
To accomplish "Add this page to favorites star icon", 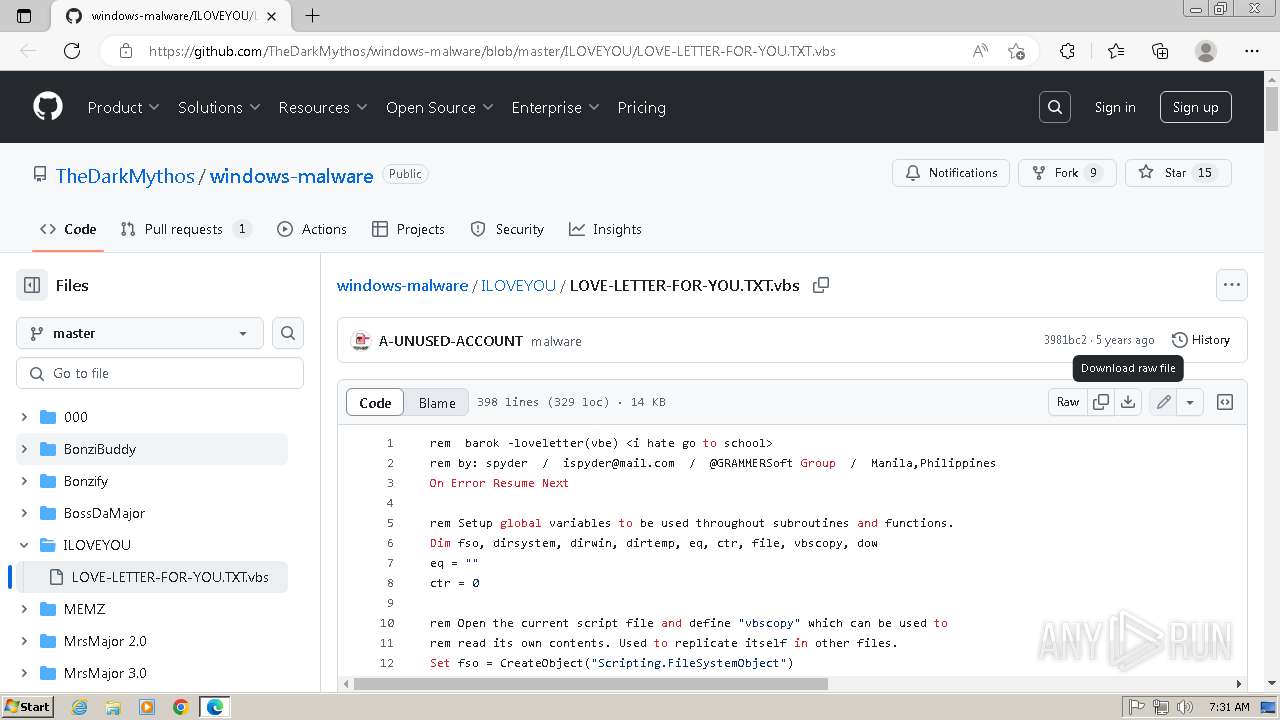I will pos(1016,51).
